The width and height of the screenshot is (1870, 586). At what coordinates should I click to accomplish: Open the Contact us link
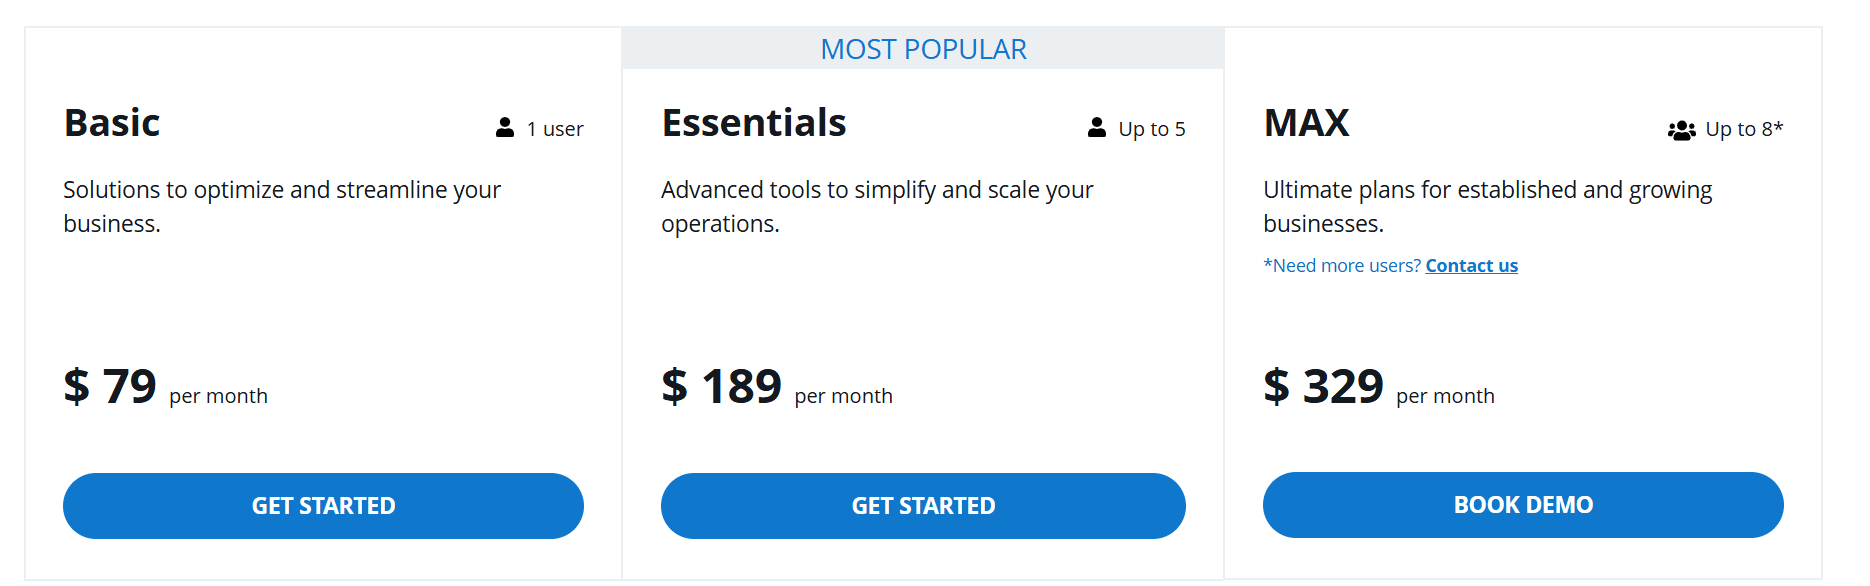(1471, 265)
